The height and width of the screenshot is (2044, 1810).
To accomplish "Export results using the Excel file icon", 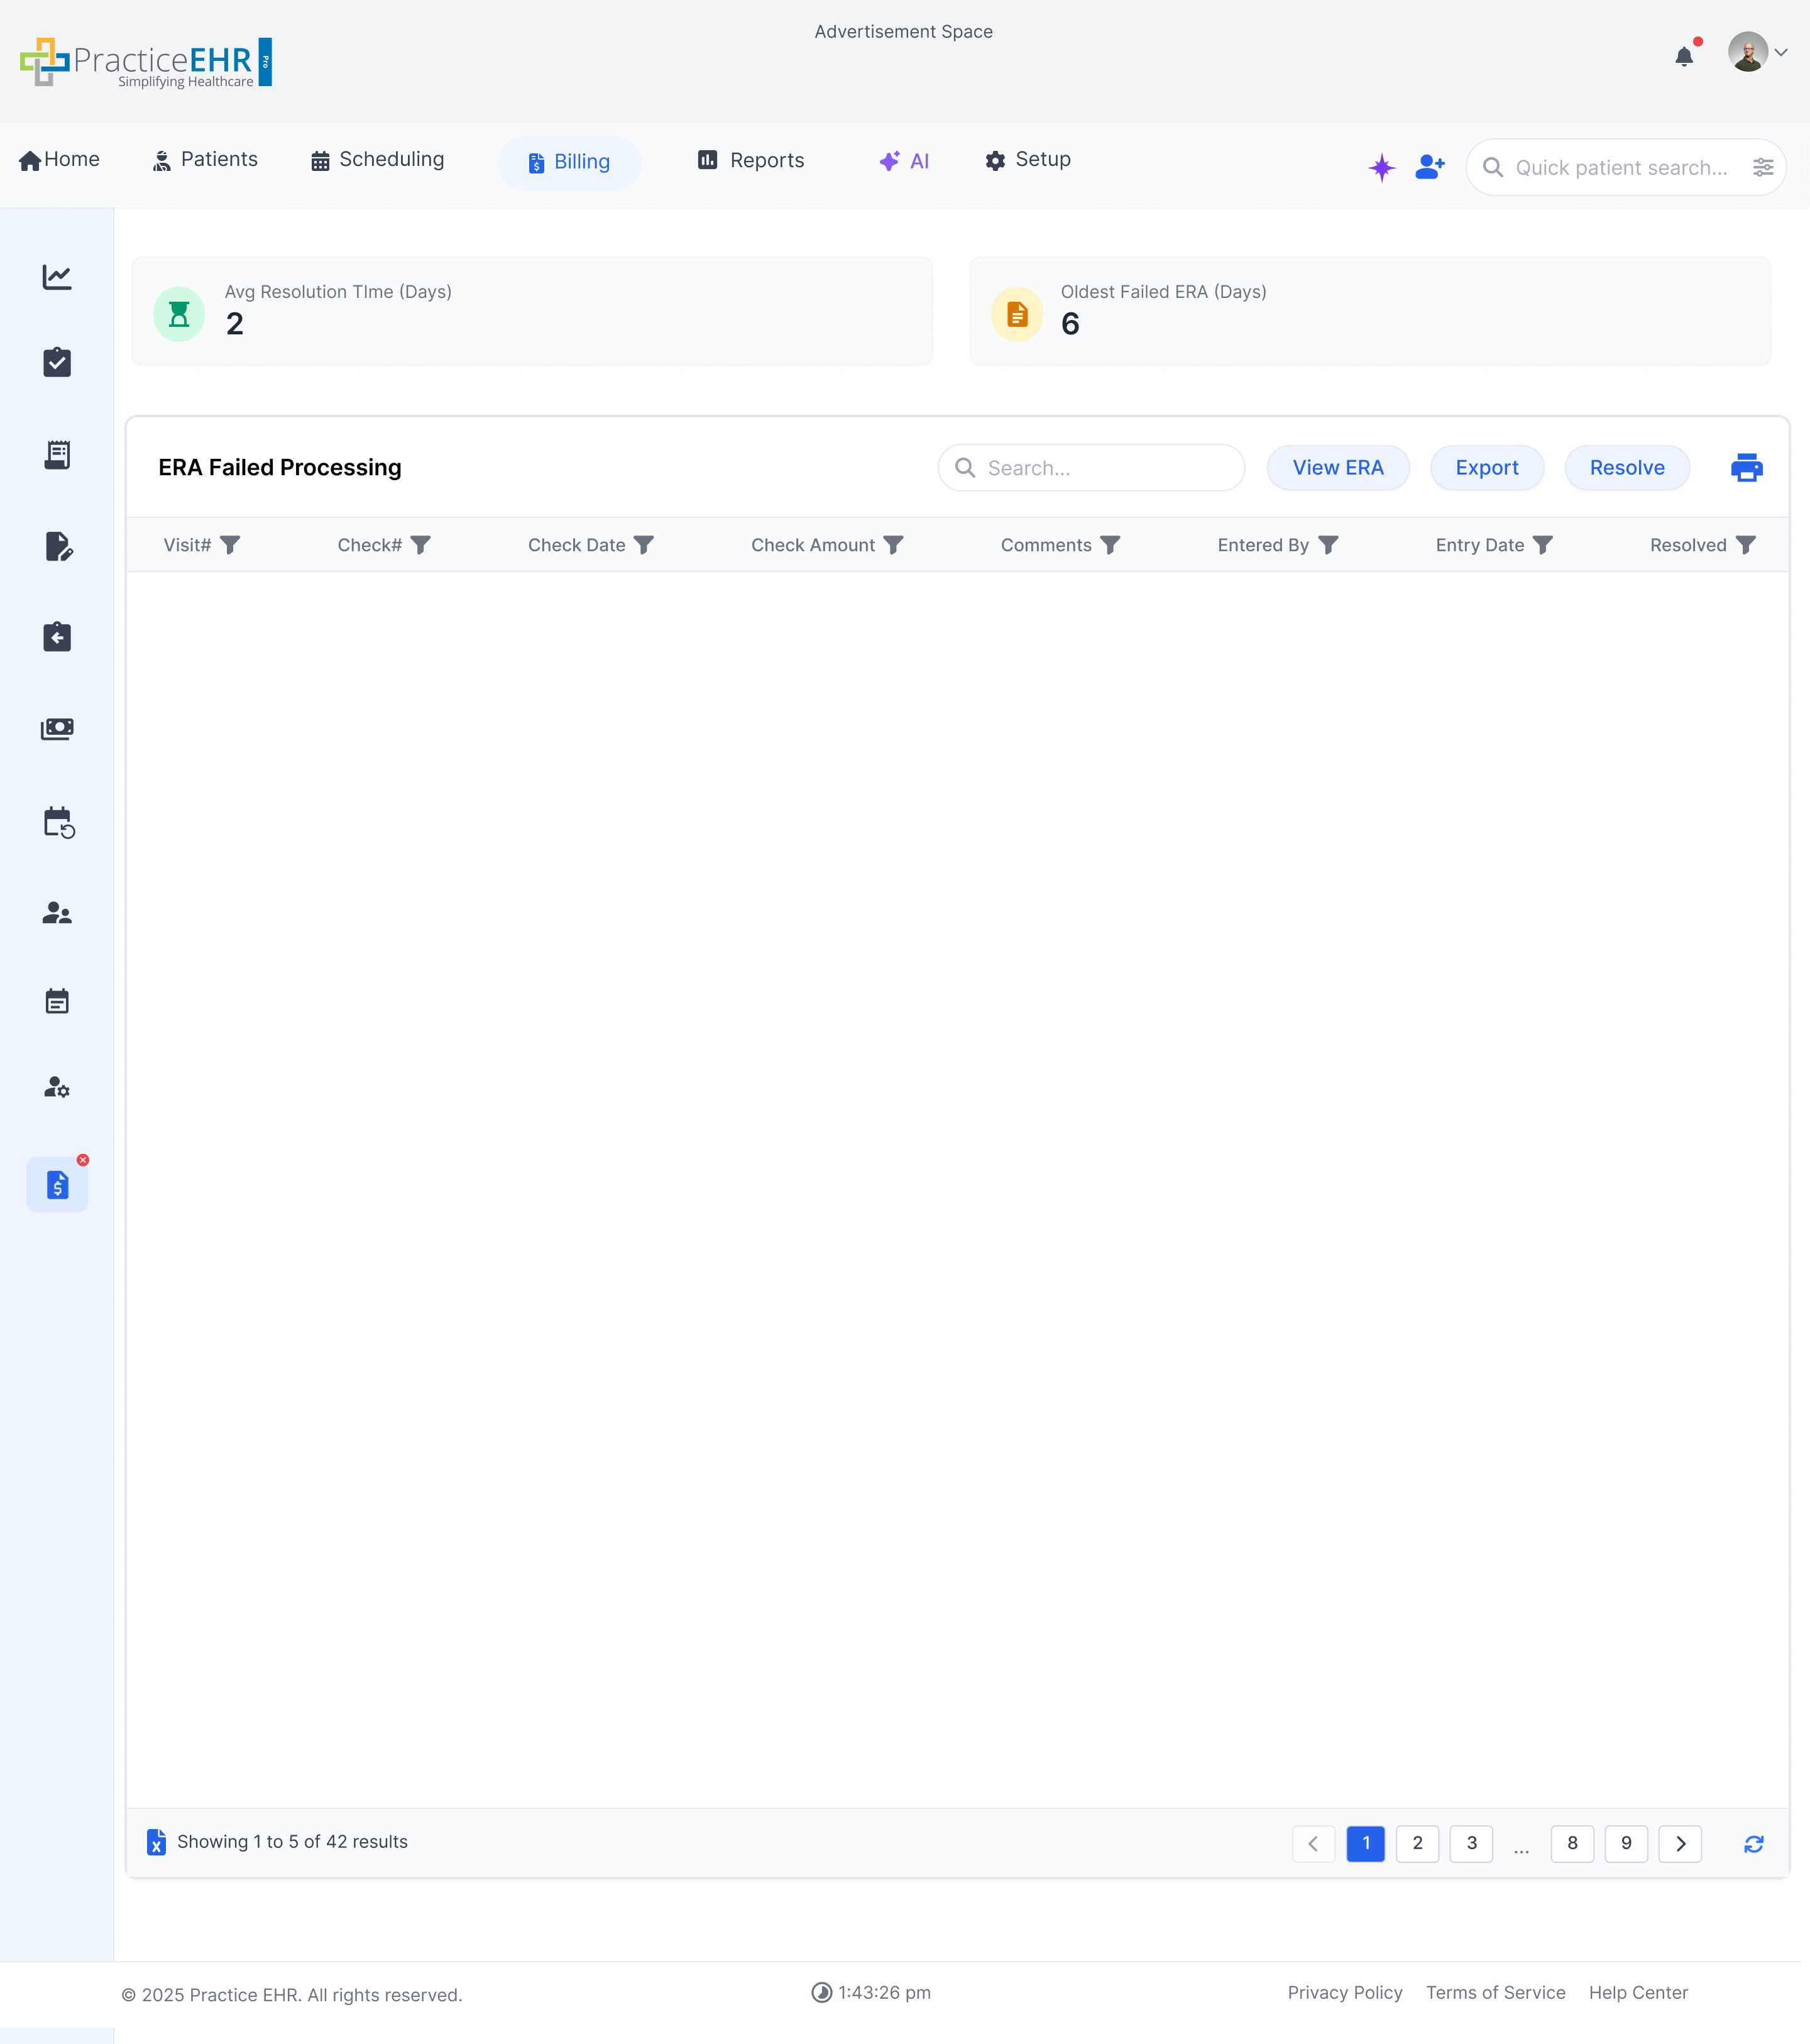I will coord(156,1842).
